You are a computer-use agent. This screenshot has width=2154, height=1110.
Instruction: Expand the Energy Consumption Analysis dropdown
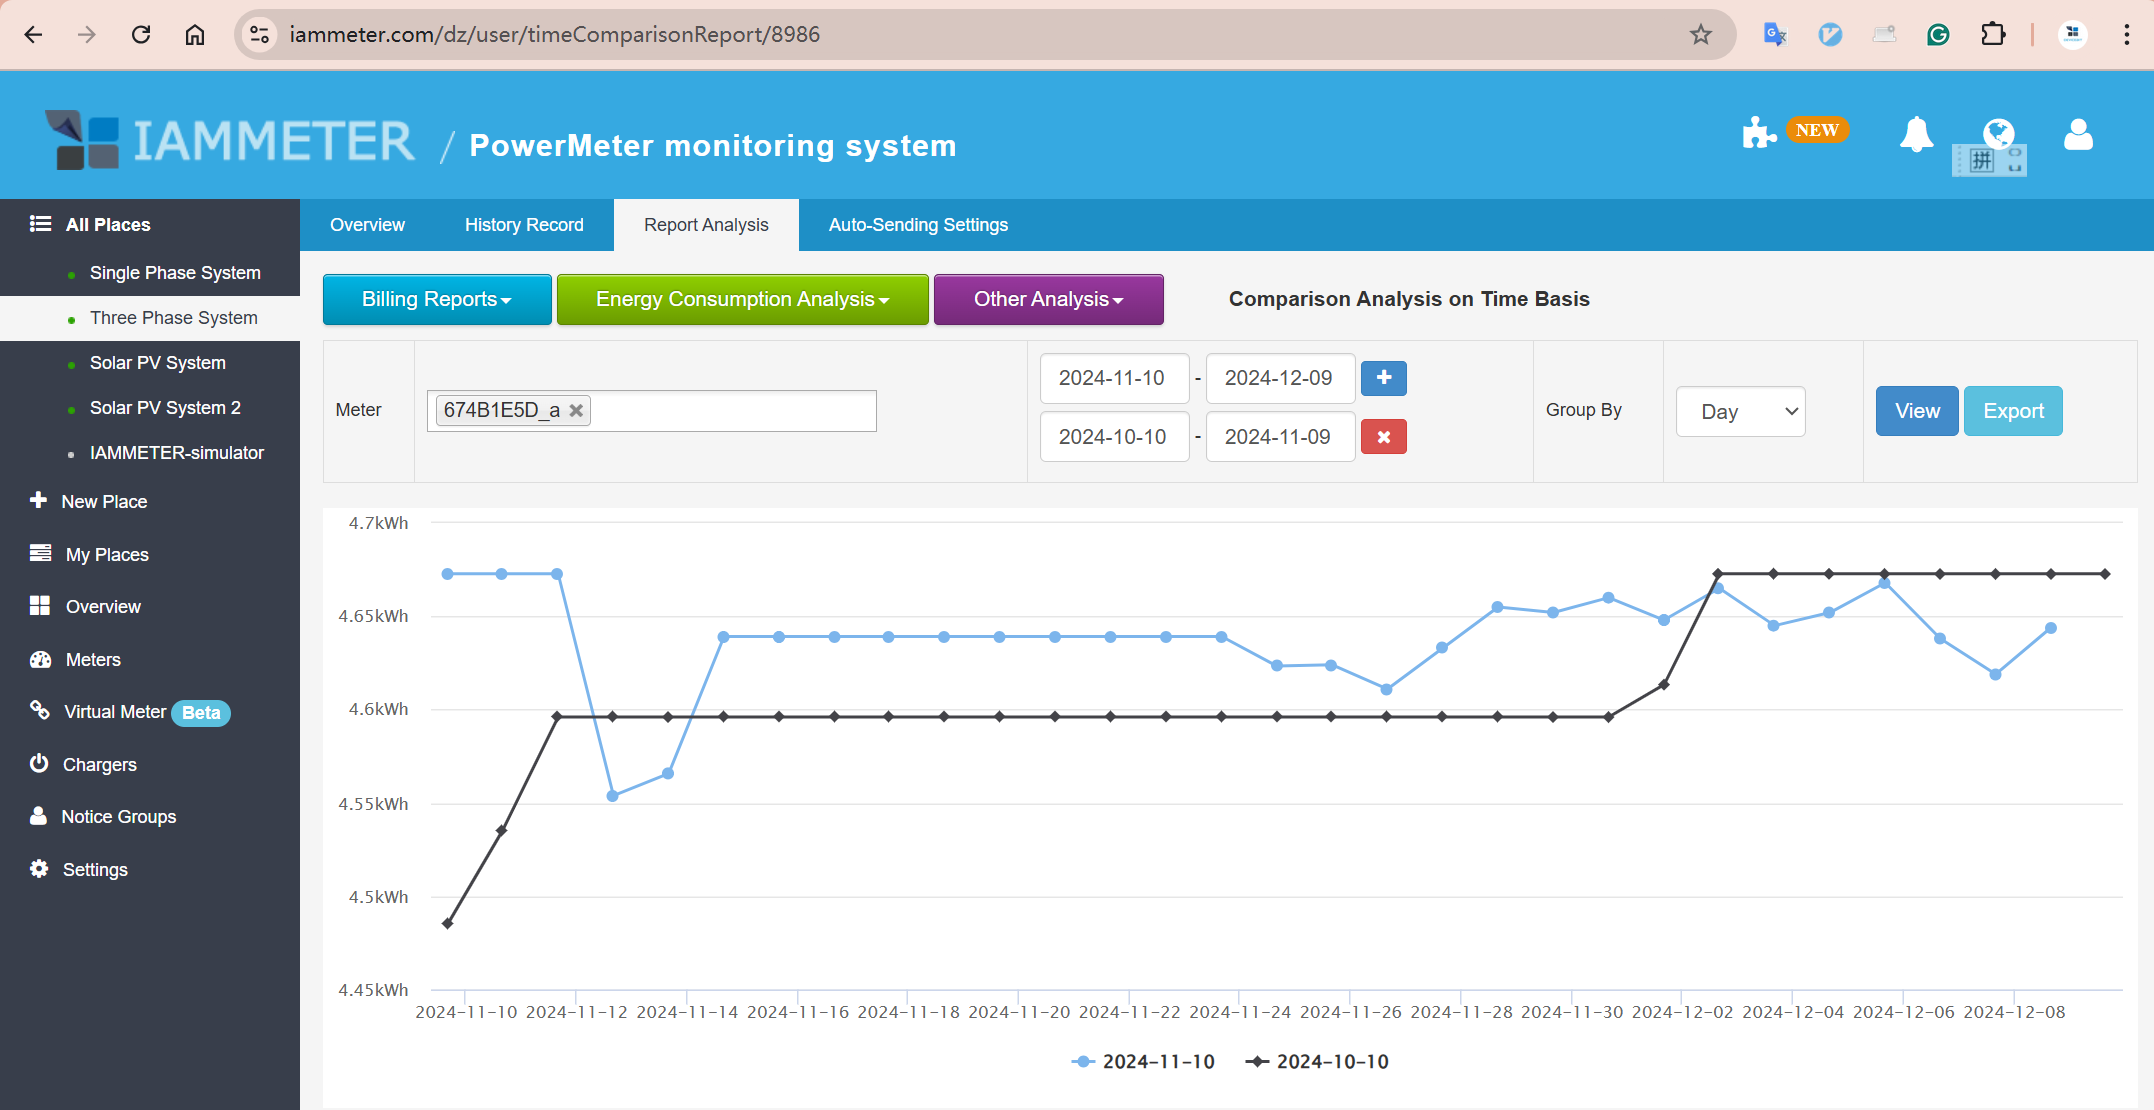(x=740, y=299)
